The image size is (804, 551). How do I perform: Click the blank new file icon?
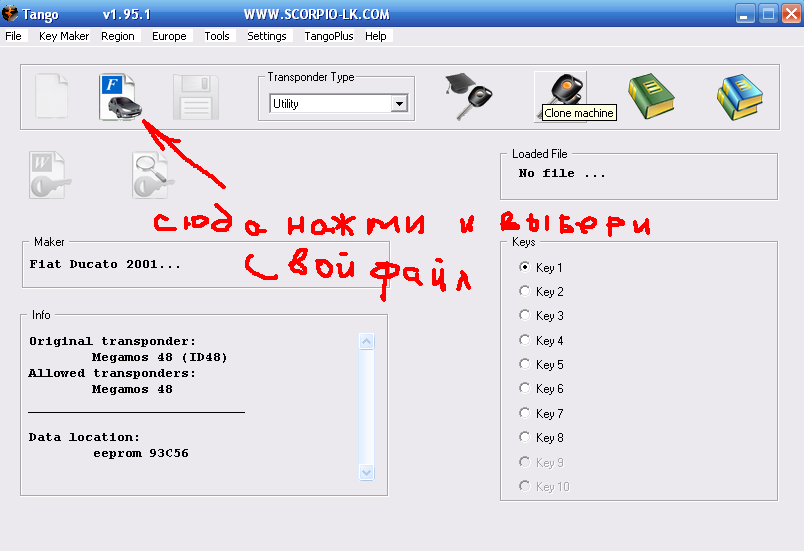pos(51,96)
